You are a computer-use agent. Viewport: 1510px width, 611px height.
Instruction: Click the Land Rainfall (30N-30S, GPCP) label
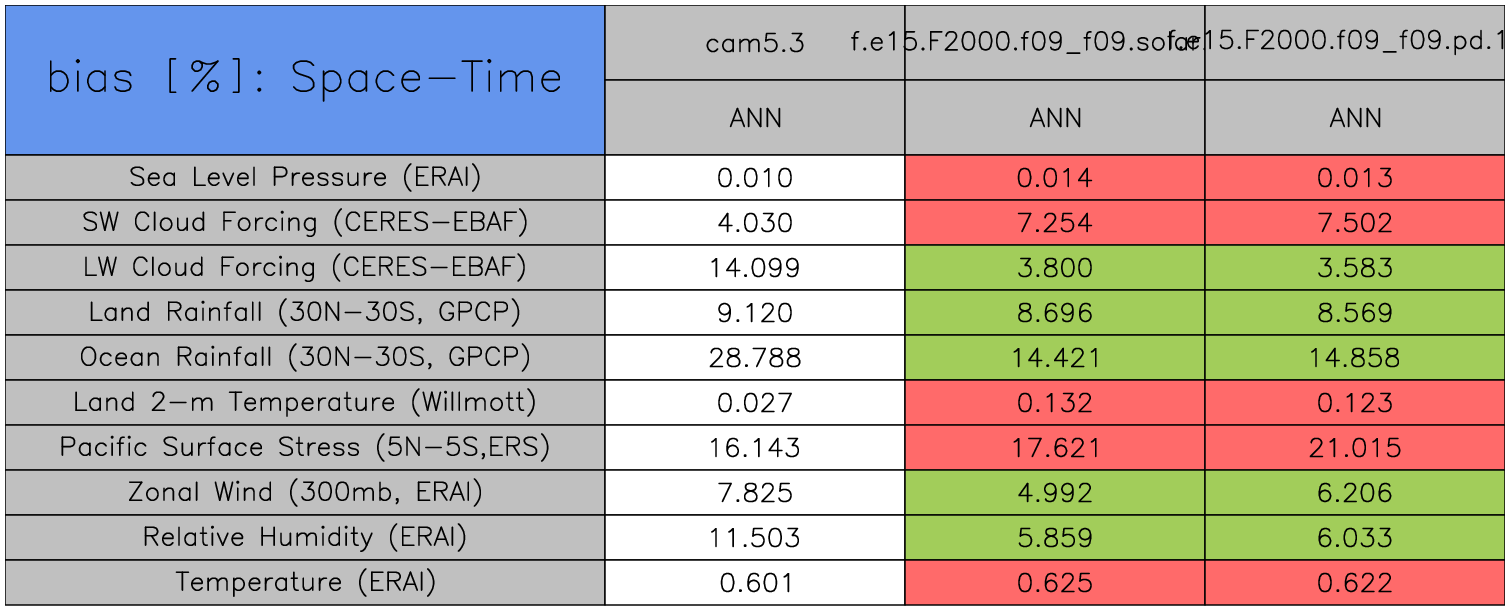point(305,312)
